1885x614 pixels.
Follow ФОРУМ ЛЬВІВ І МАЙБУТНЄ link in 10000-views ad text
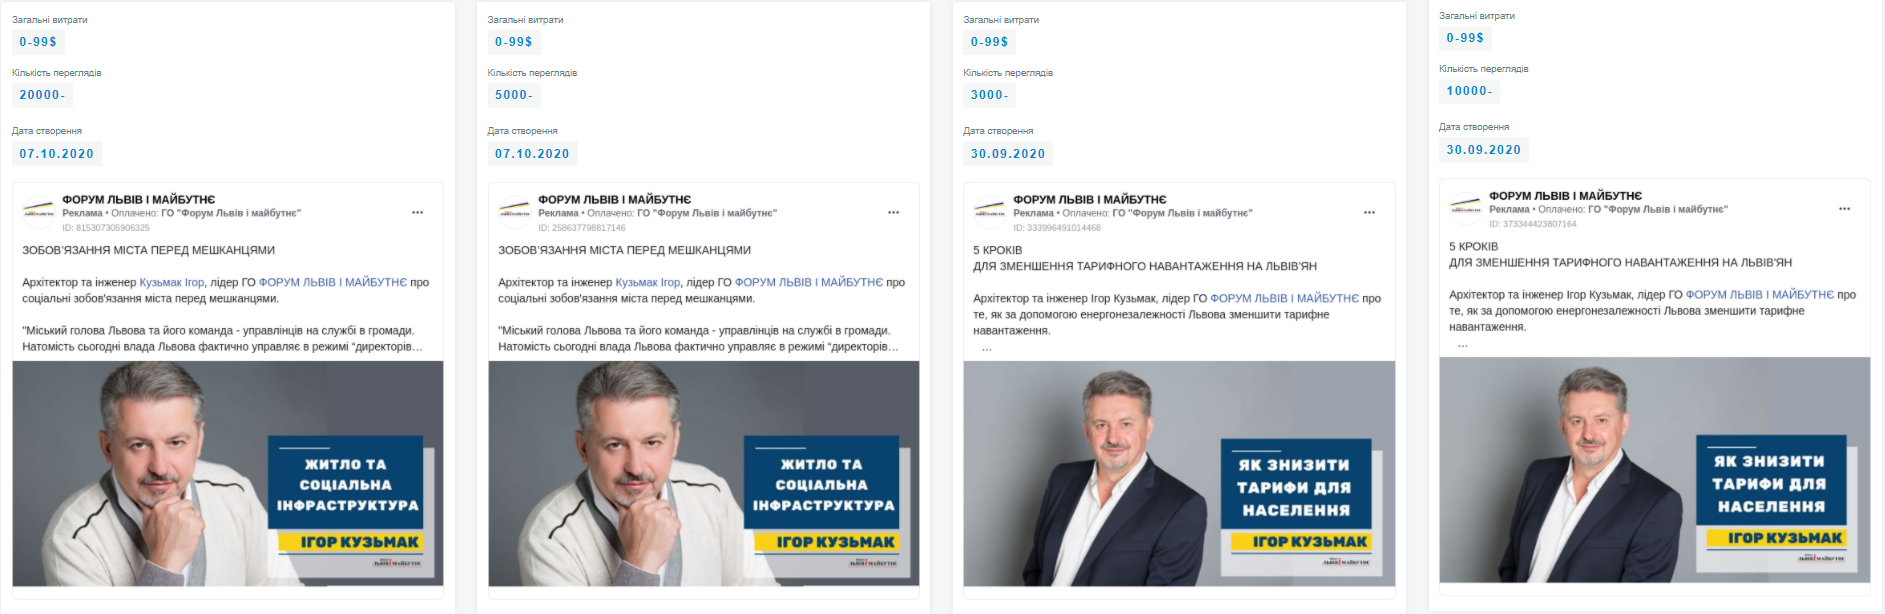click(x=1760, y=294)
